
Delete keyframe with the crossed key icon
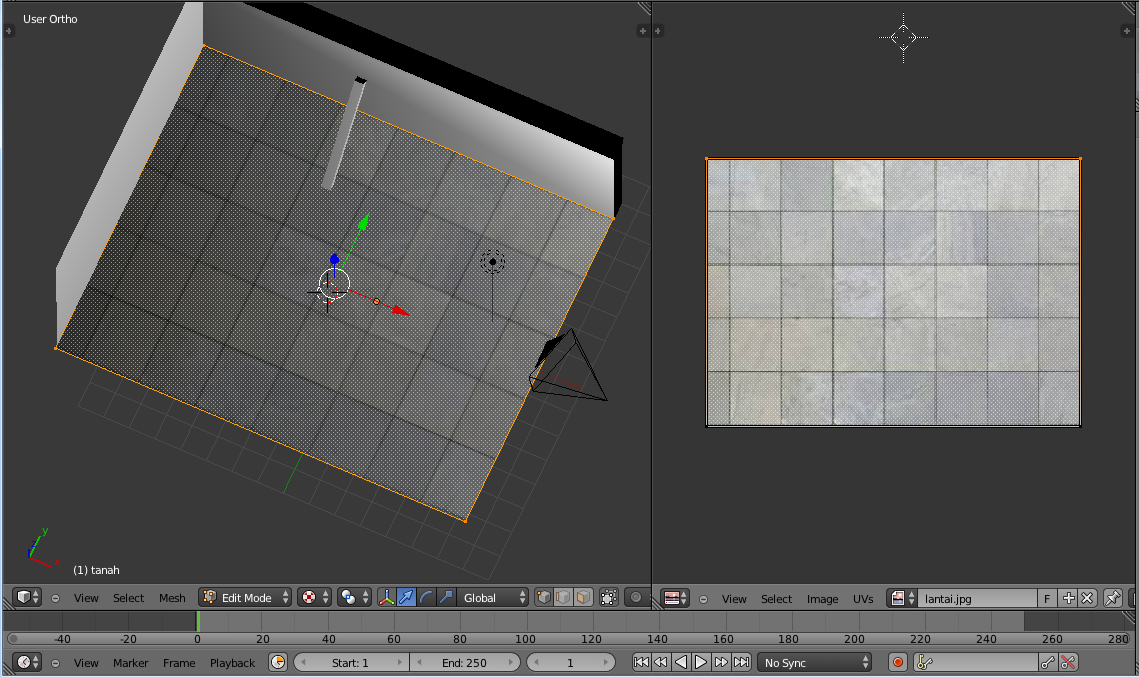(x=1068, y=662)
